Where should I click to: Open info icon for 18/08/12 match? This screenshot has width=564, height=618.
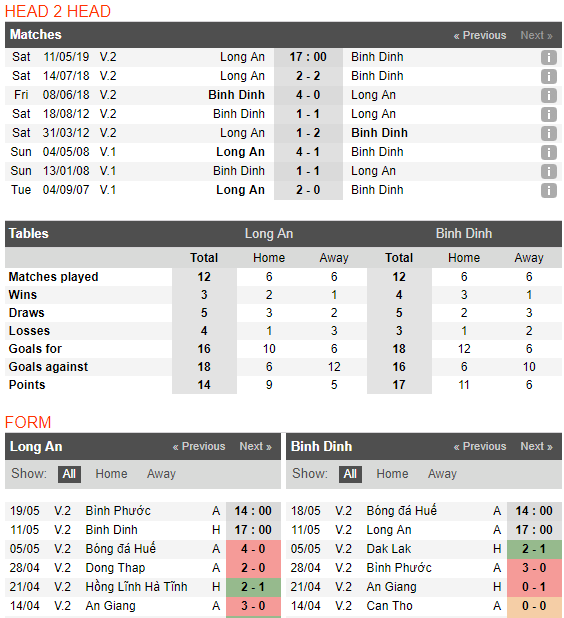548,114
